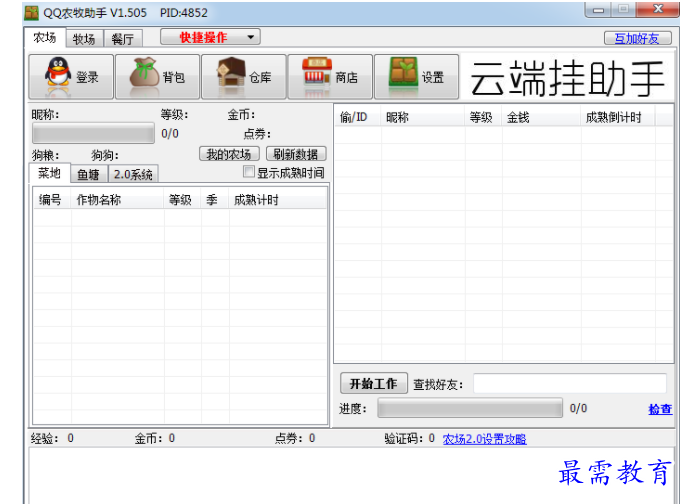This screenshot has height=504, width=680.
Task: Click the crop list 等级 column header
Action: tap(182, 200)
